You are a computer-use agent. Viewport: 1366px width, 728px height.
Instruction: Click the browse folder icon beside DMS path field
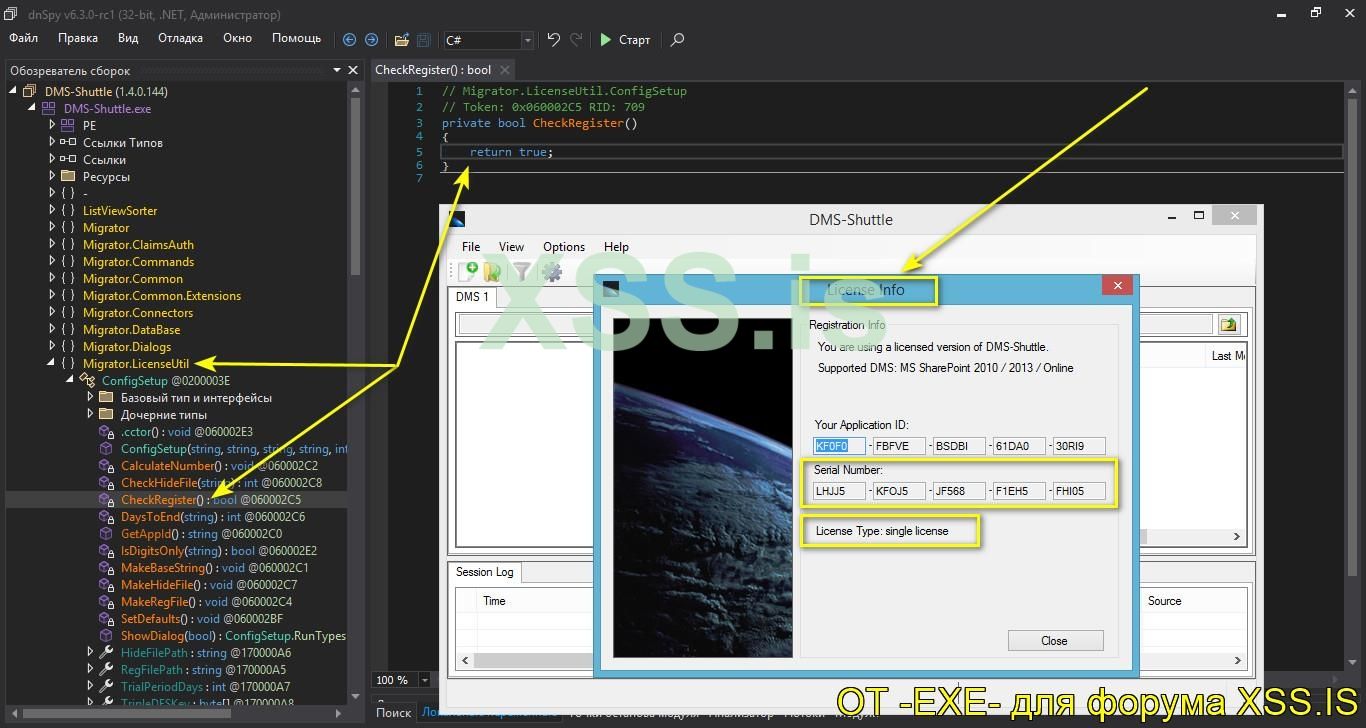point(1228,324)
